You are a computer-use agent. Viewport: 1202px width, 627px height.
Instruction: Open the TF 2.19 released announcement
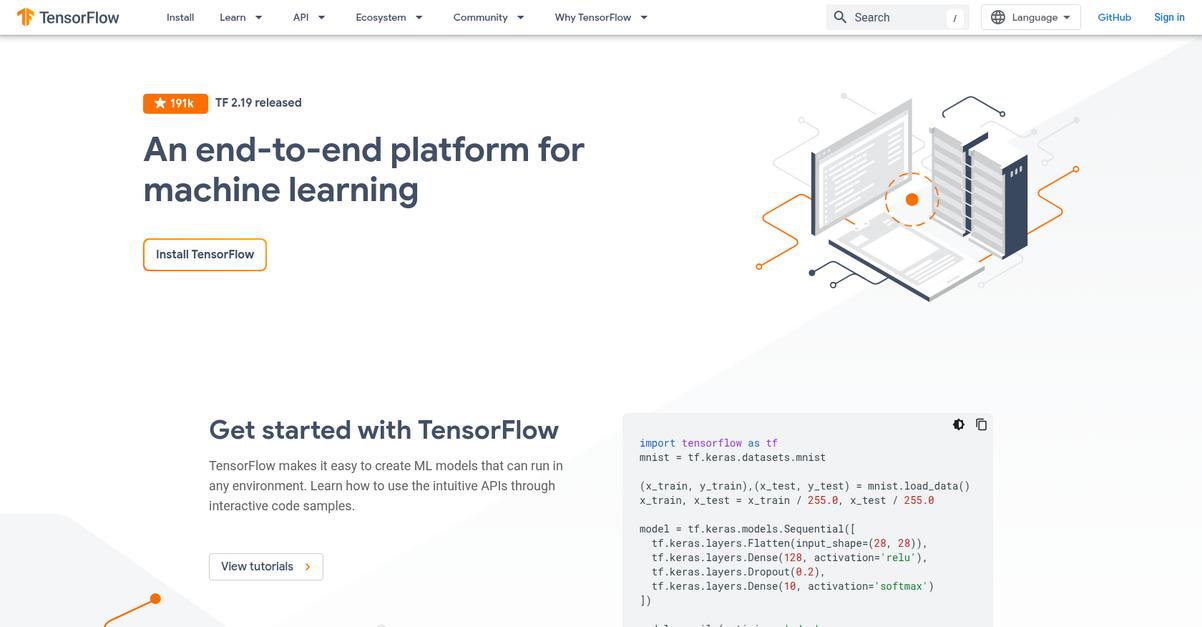258,103
